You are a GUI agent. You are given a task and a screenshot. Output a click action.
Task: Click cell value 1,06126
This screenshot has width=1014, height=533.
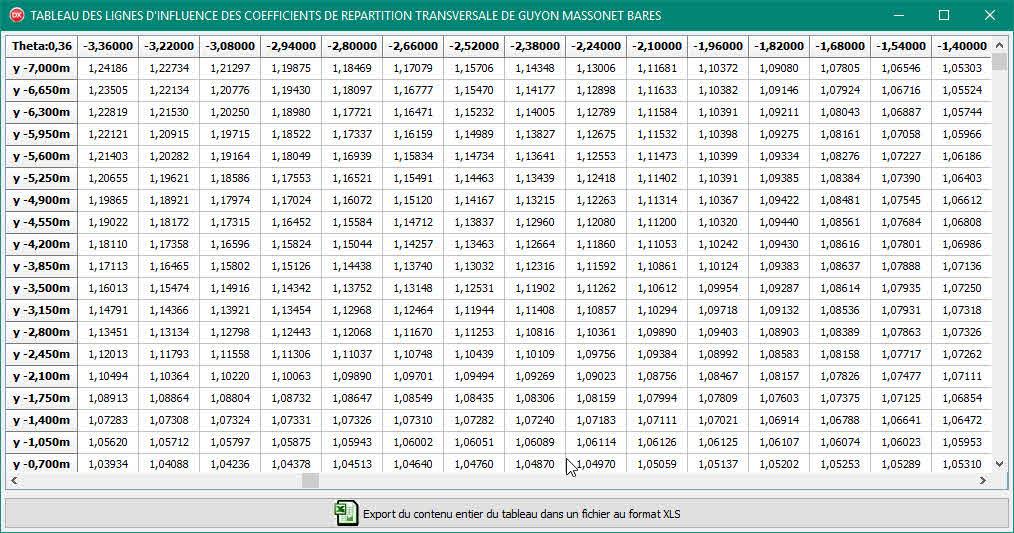[657, 442]
